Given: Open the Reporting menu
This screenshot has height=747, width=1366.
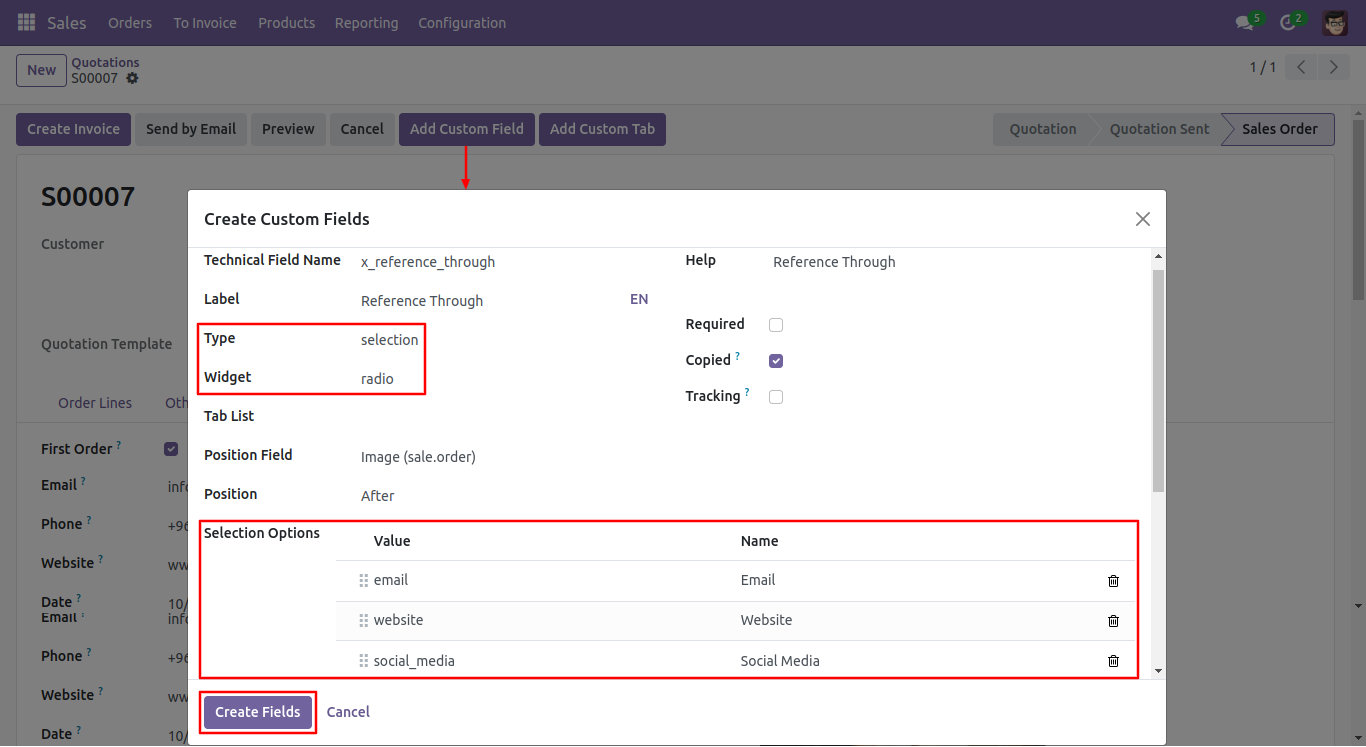Looking at the screenshot, I should click(366, 22).
